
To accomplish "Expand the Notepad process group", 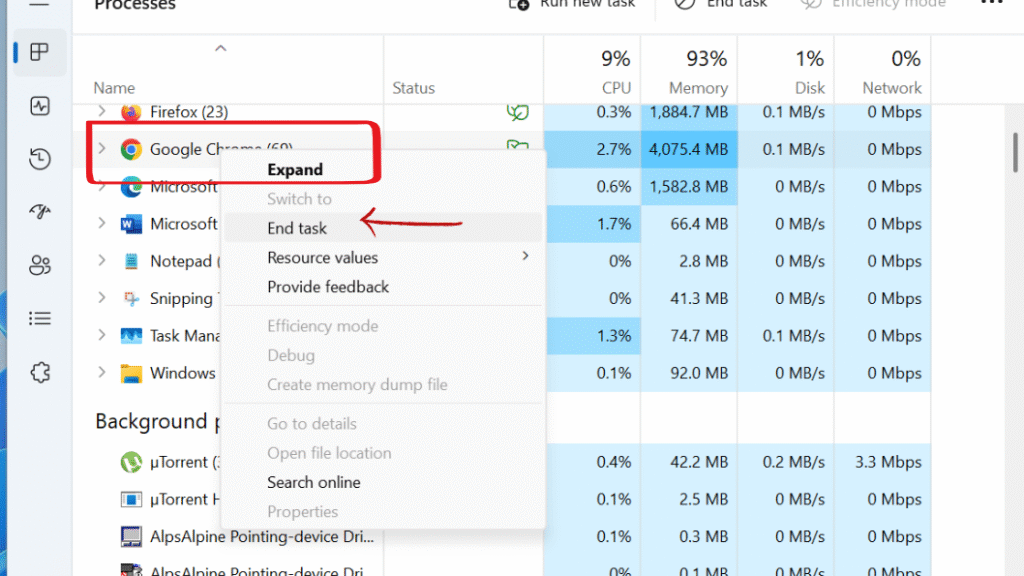I will pos(102,261).
